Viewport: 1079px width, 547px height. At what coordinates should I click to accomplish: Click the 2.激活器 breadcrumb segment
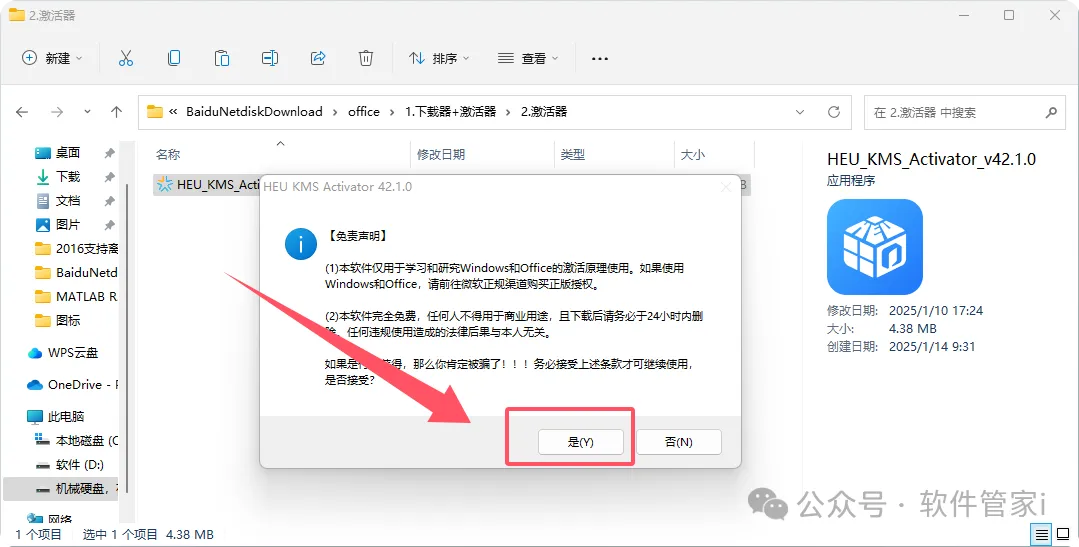(544, 111)
